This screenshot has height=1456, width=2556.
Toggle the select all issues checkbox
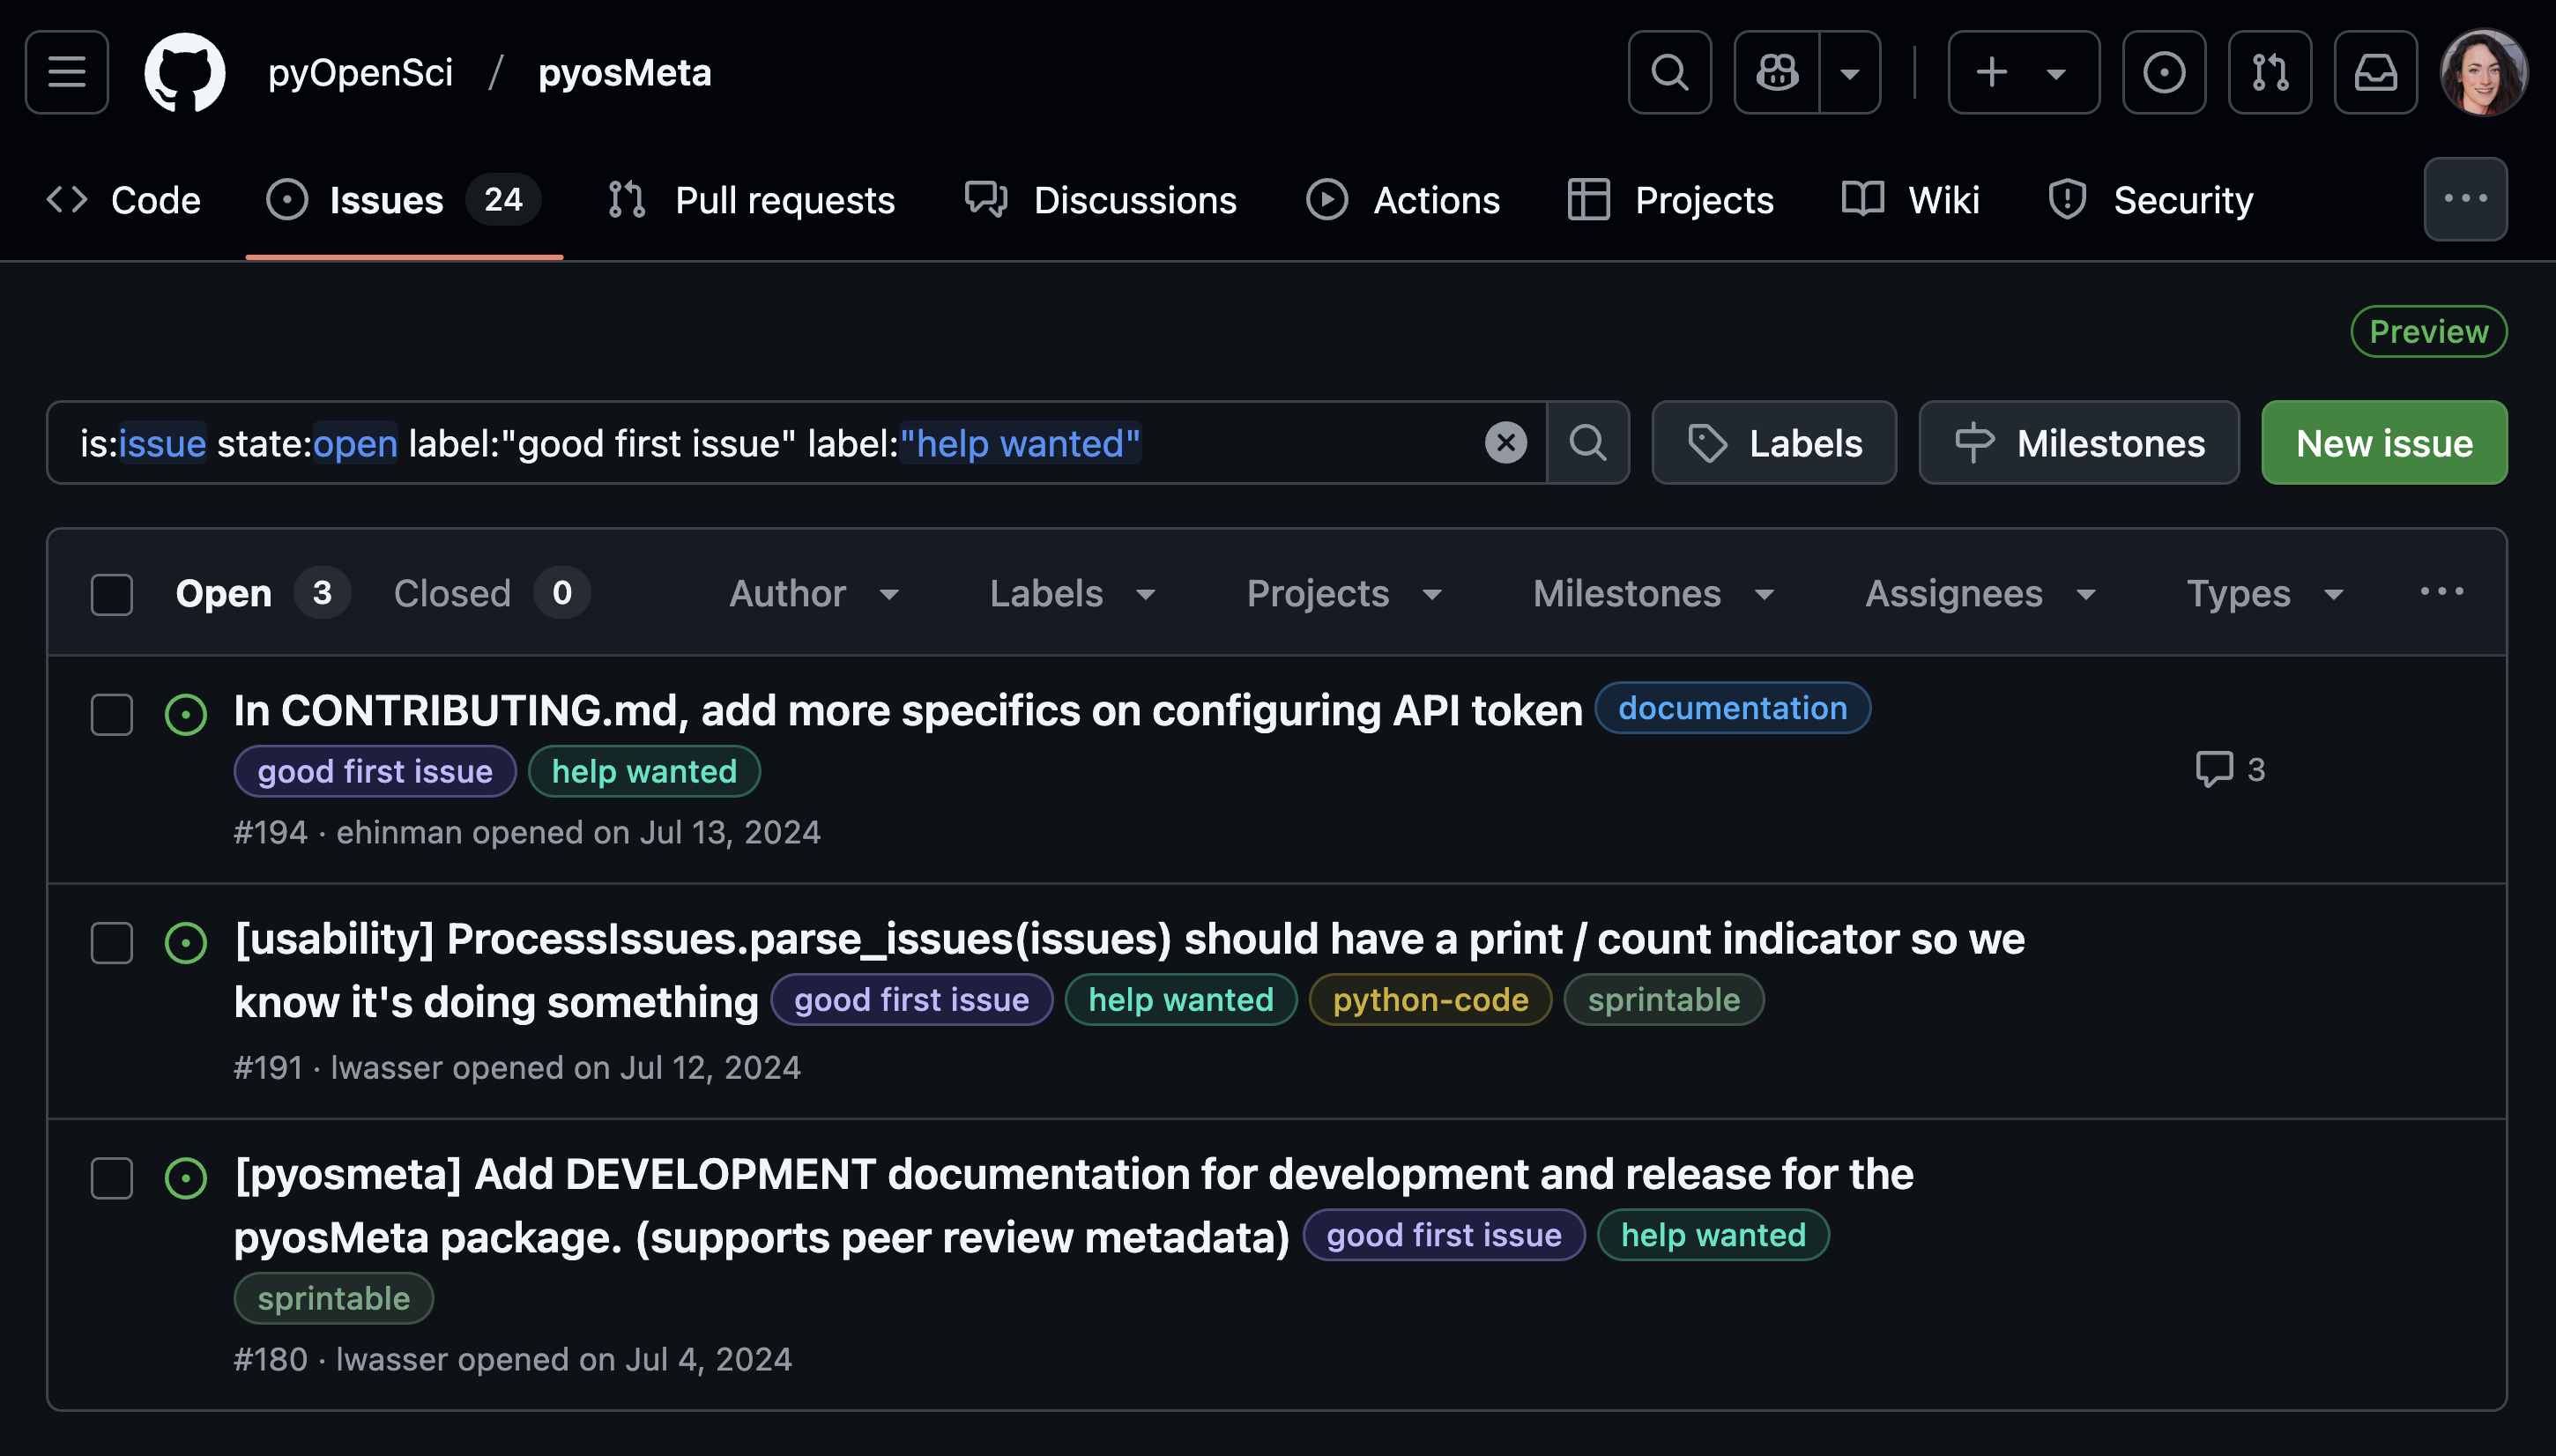pos(112,594)
